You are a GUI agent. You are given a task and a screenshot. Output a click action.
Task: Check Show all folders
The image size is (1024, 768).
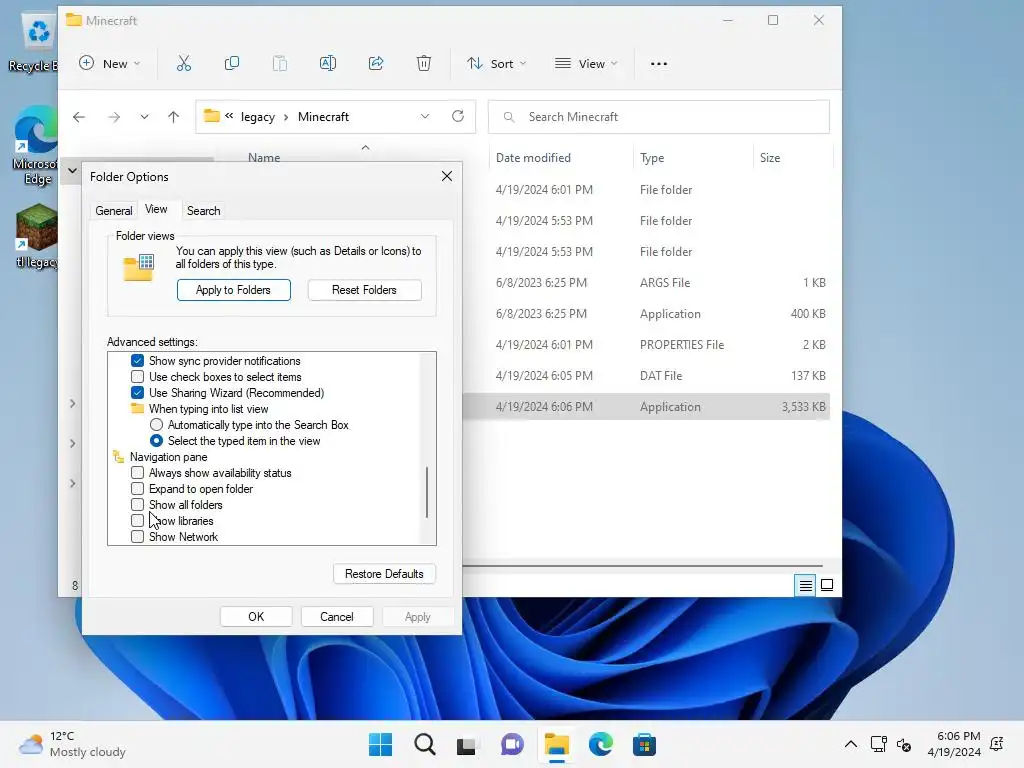point(137,505)
